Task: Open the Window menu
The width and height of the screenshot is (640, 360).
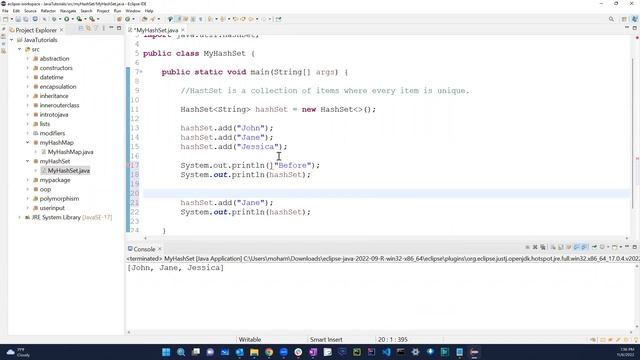Action: [133, 11]
